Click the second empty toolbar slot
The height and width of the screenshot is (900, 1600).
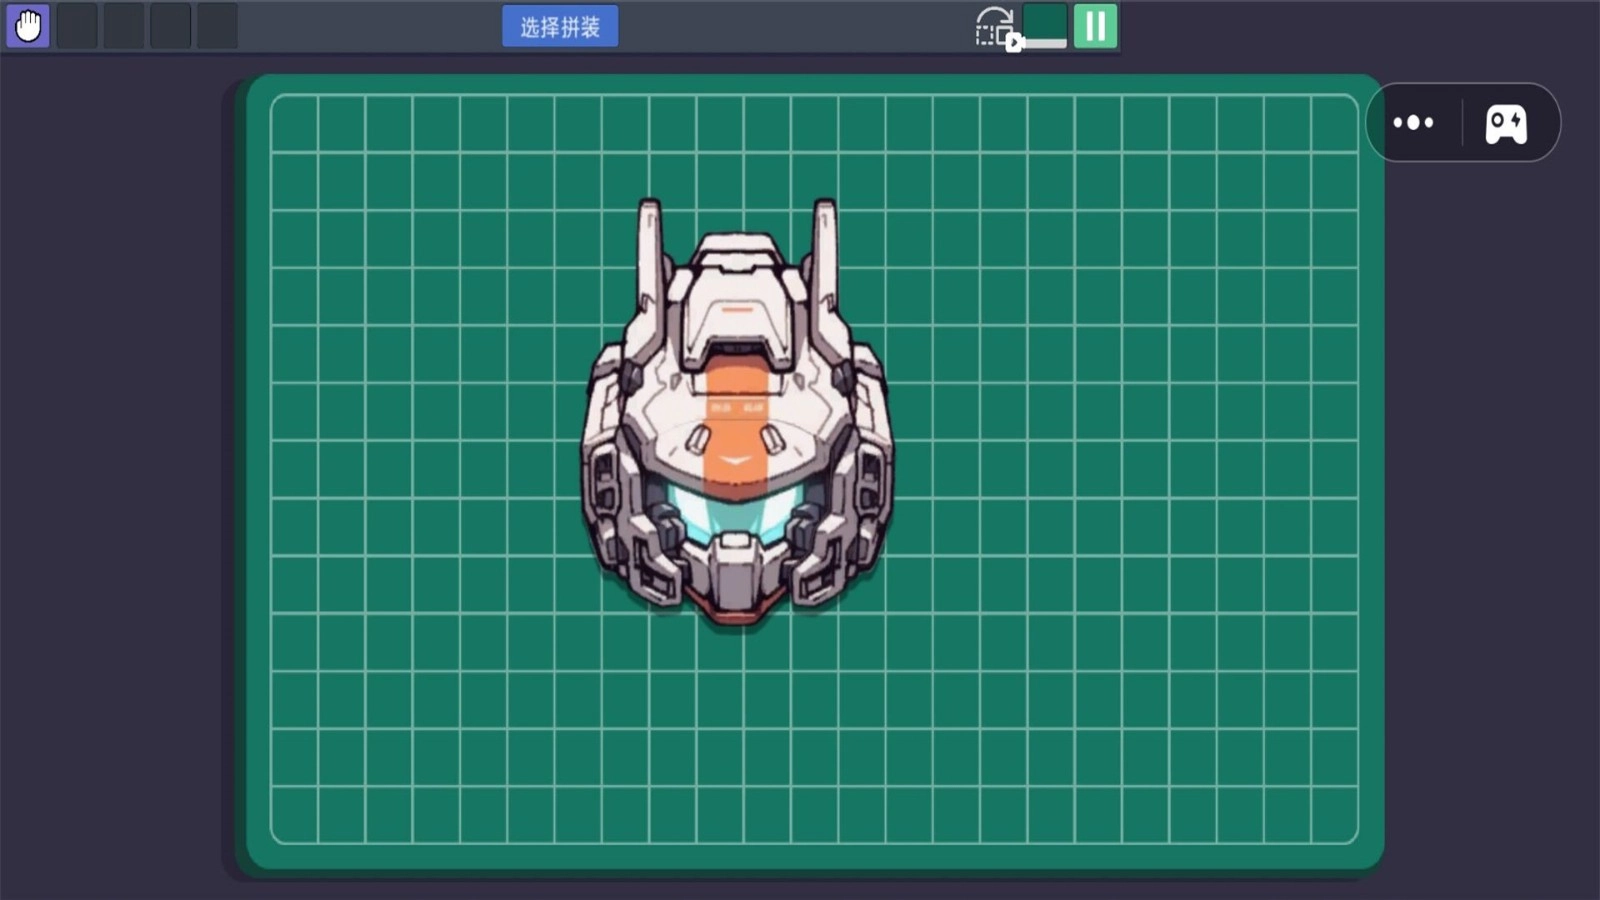124,26
